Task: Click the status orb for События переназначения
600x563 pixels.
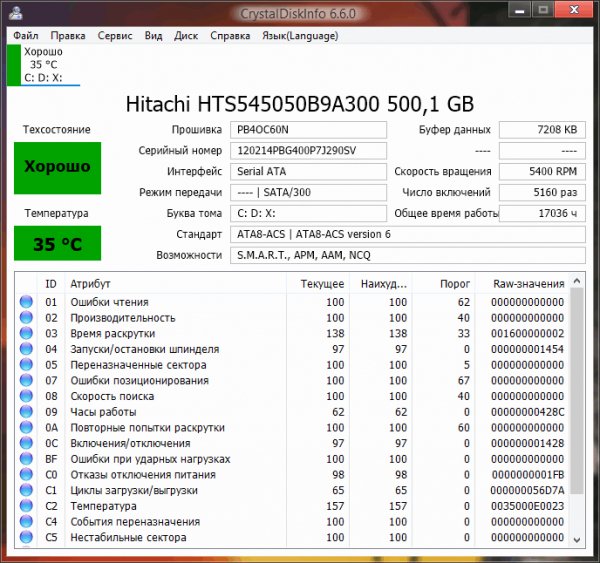Action: click(x=26, y=521)
